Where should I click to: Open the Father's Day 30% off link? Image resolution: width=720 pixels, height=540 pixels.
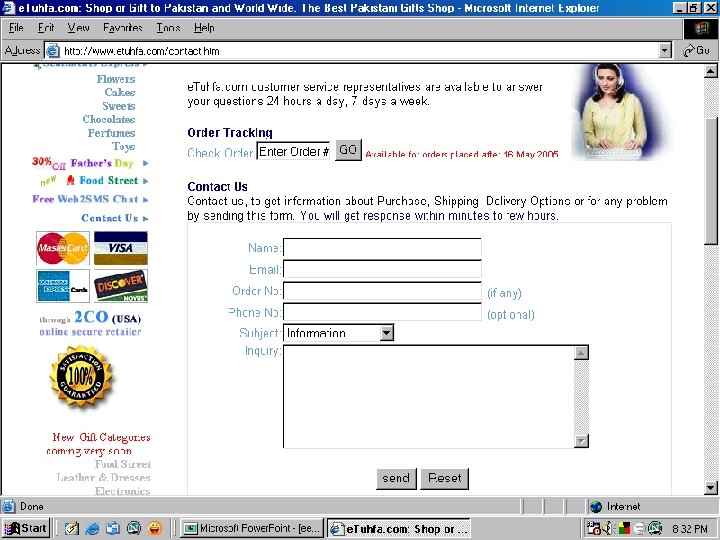[x=90, y=163]
